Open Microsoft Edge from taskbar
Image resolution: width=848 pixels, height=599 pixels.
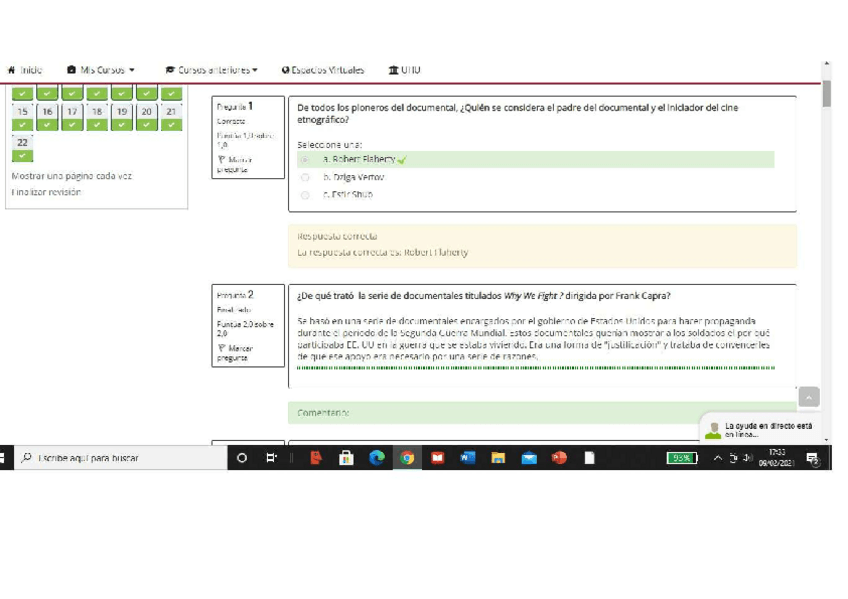pos(376,458)
